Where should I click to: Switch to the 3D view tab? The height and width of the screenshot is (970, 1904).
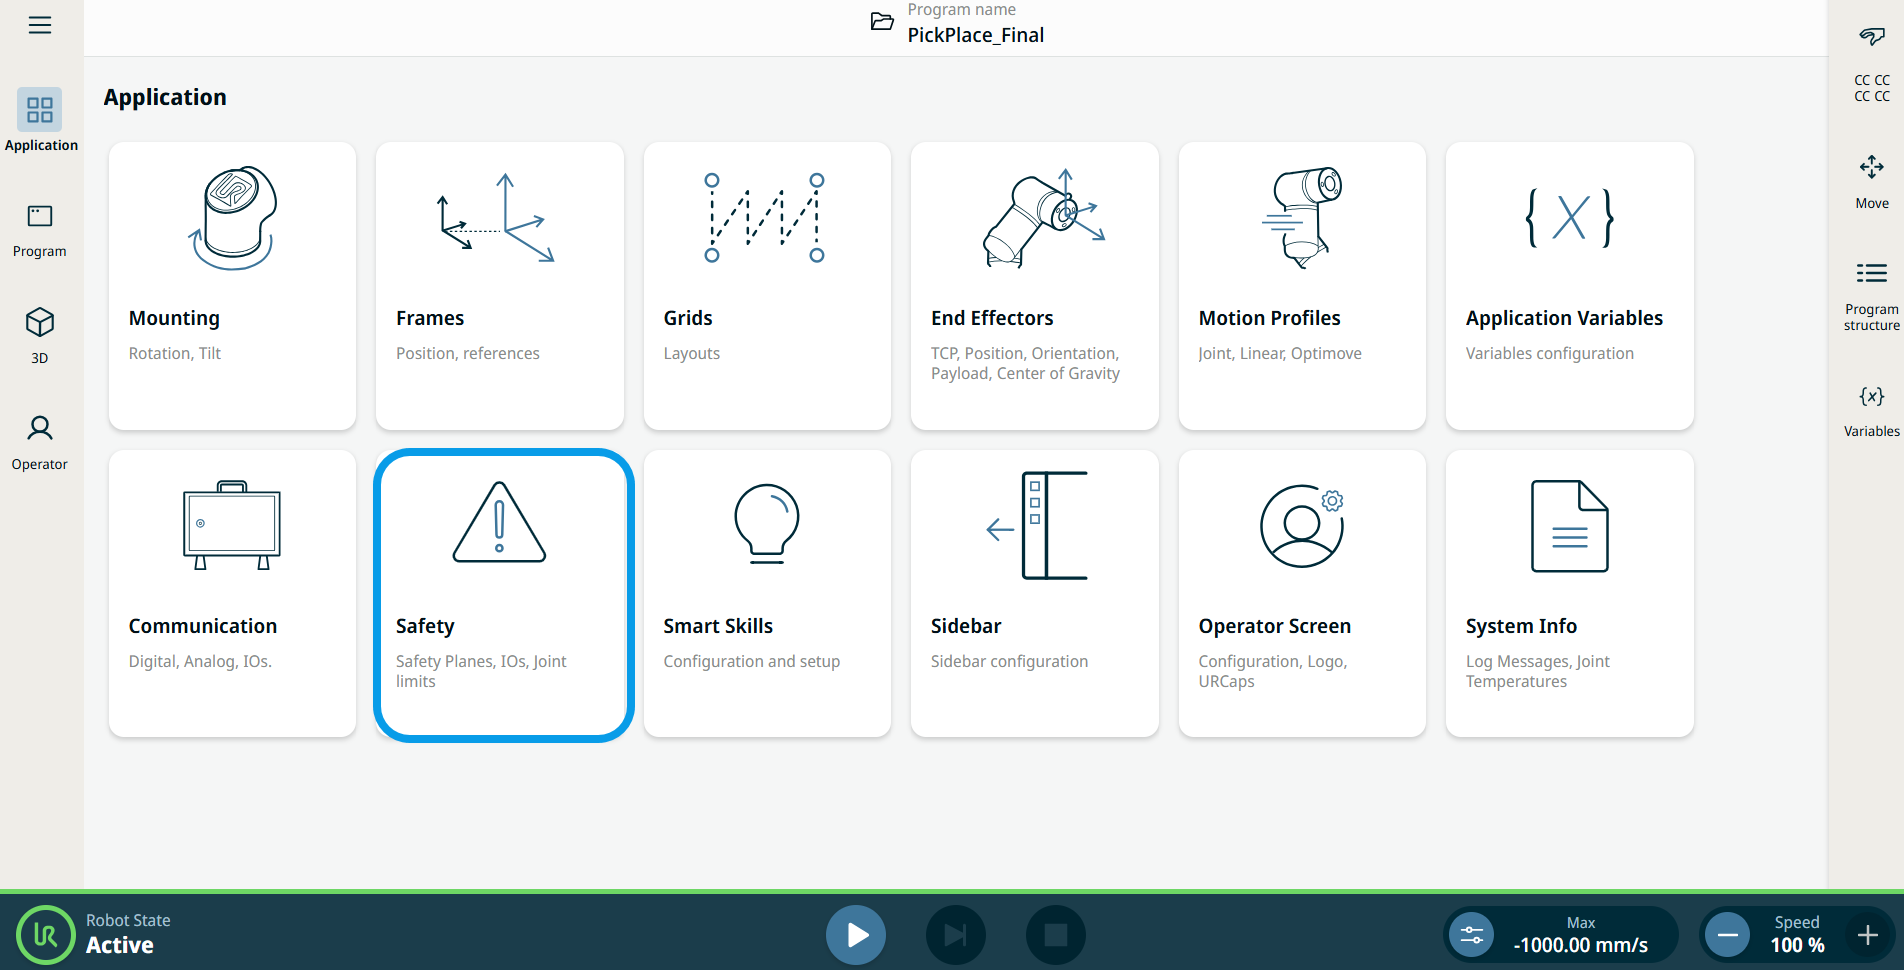pyautogui.click(x=40, y=335)
